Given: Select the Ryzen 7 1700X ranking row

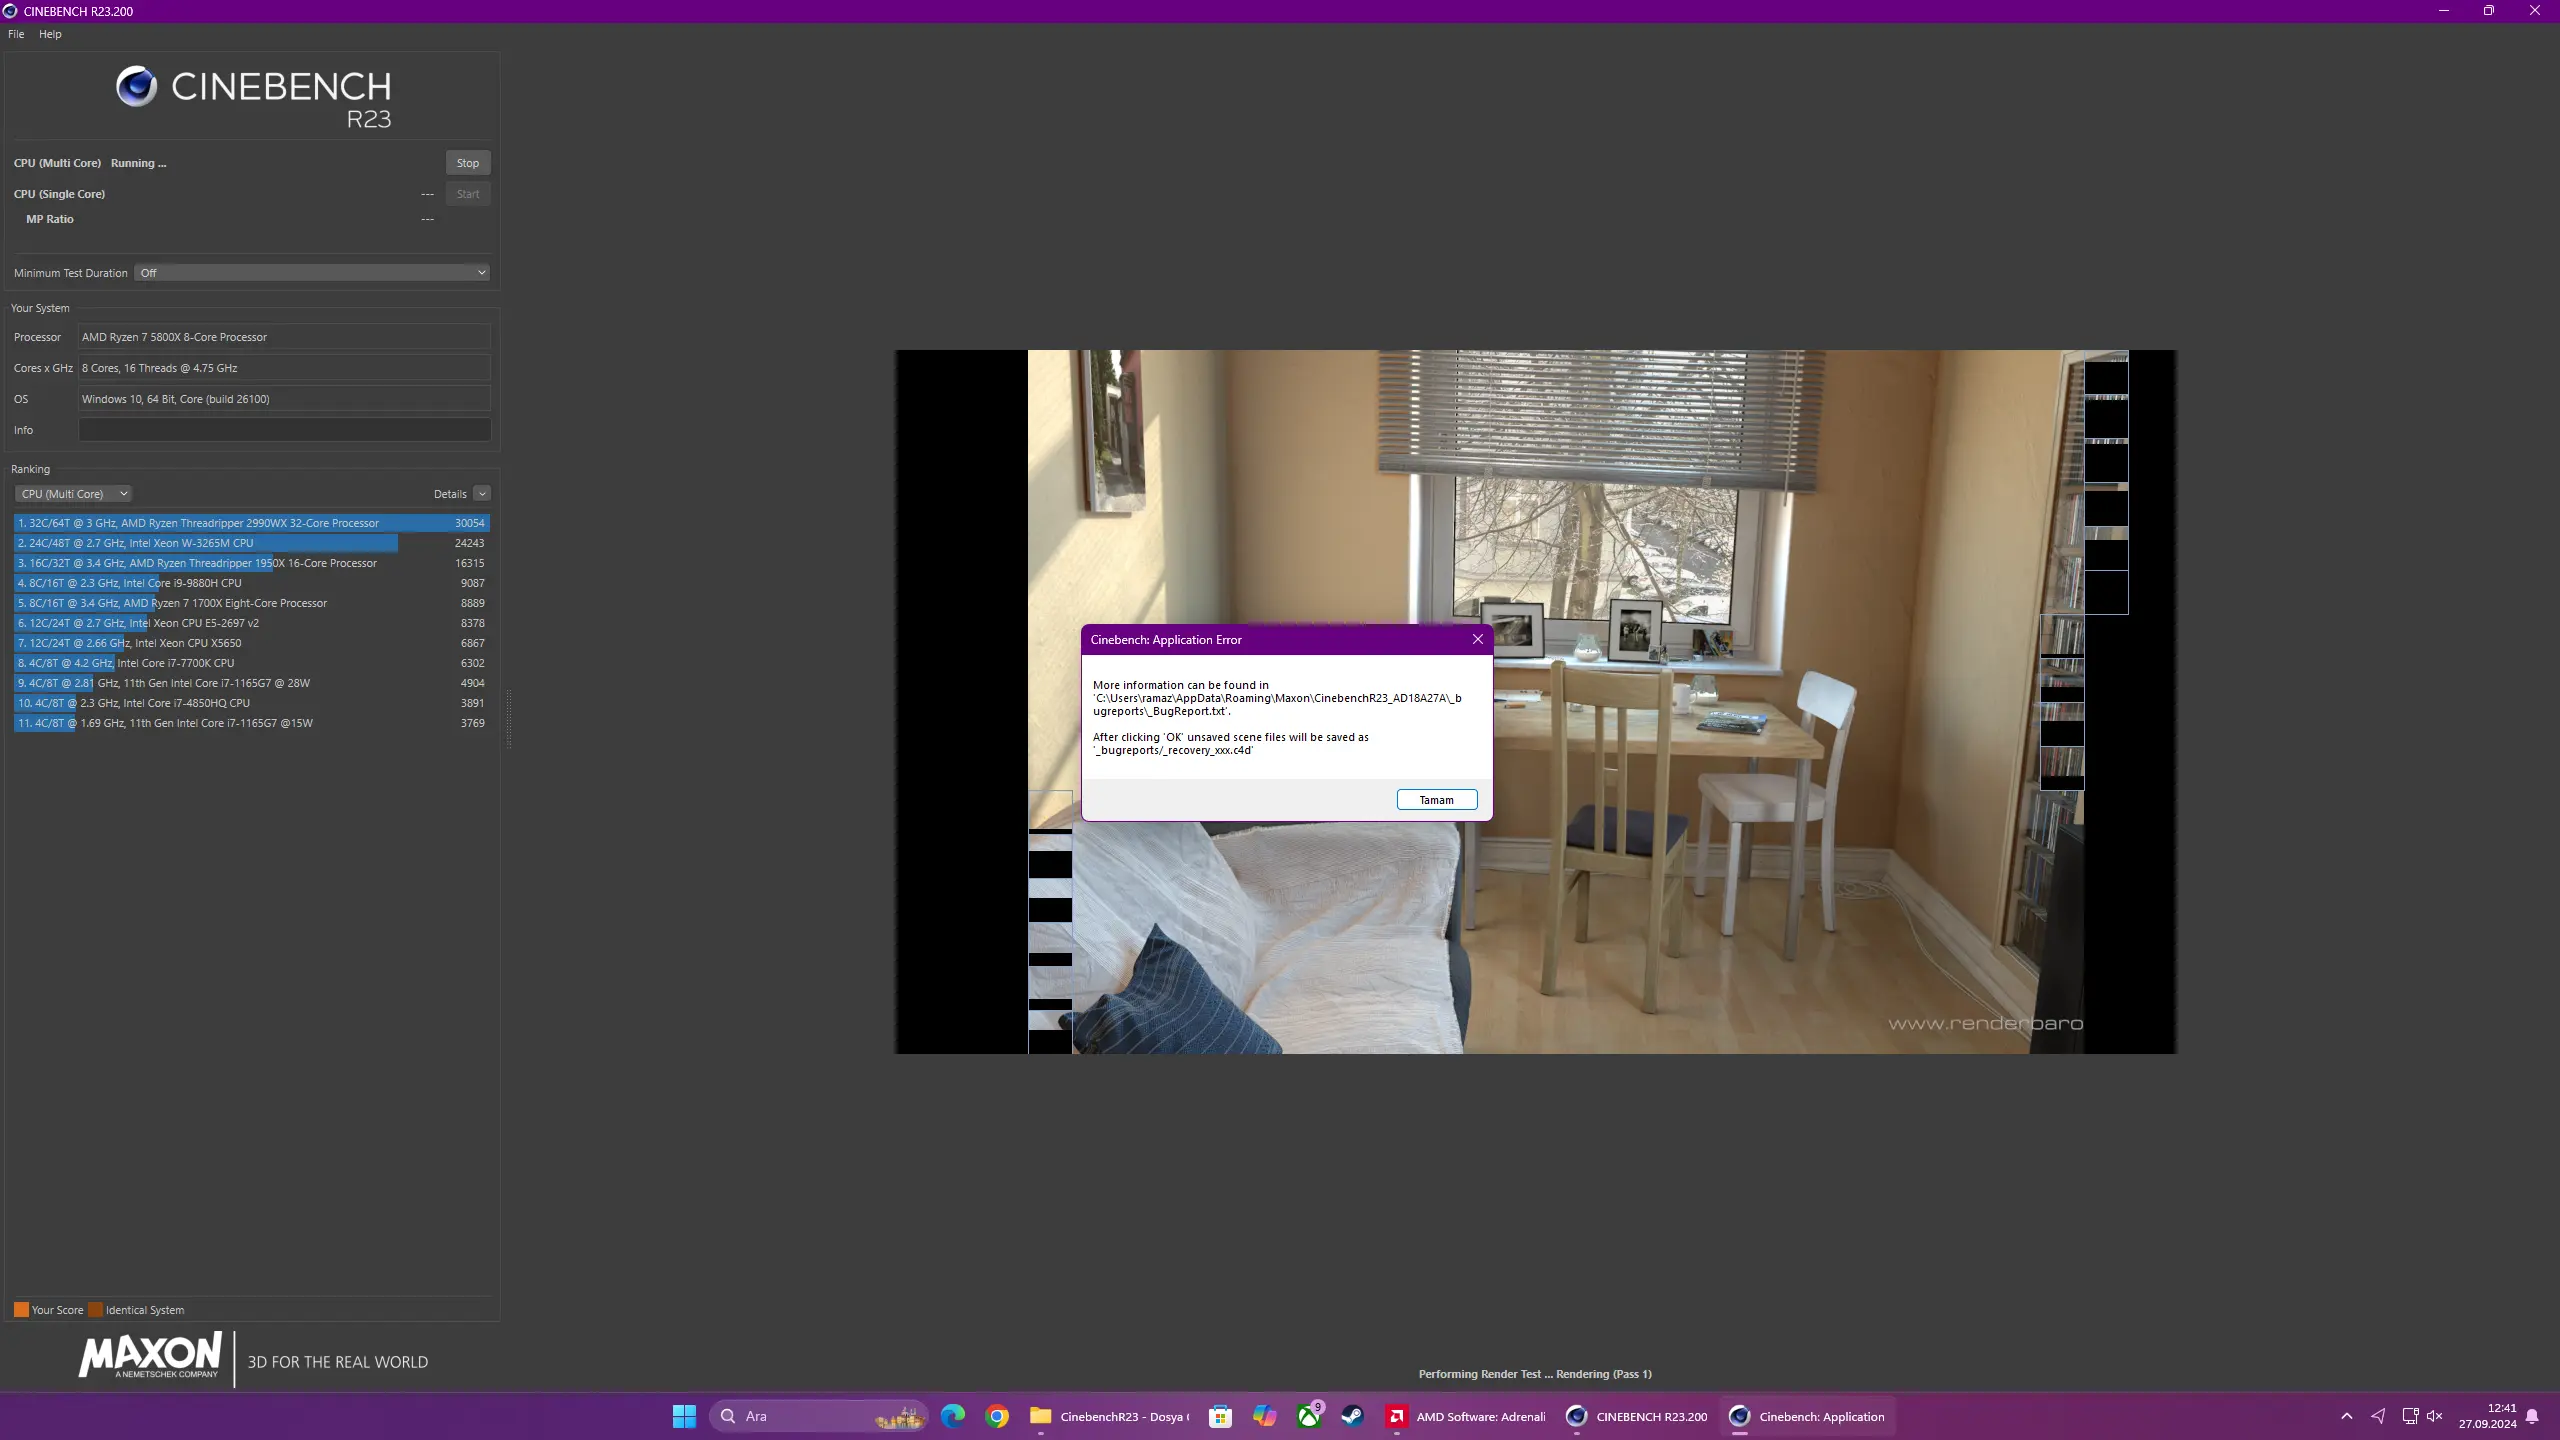Looking at the screenshot, I should pyautogui.click(x=252, y=603).
